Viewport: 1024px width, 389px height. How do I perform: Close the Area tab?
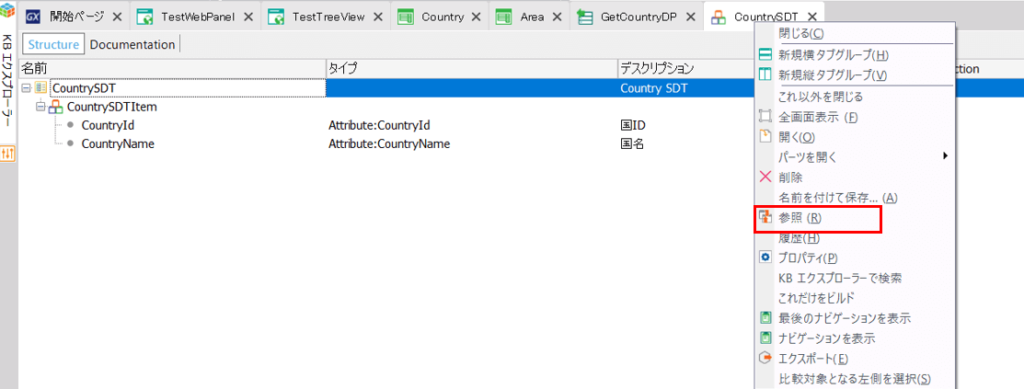click(x=556, y=17)
